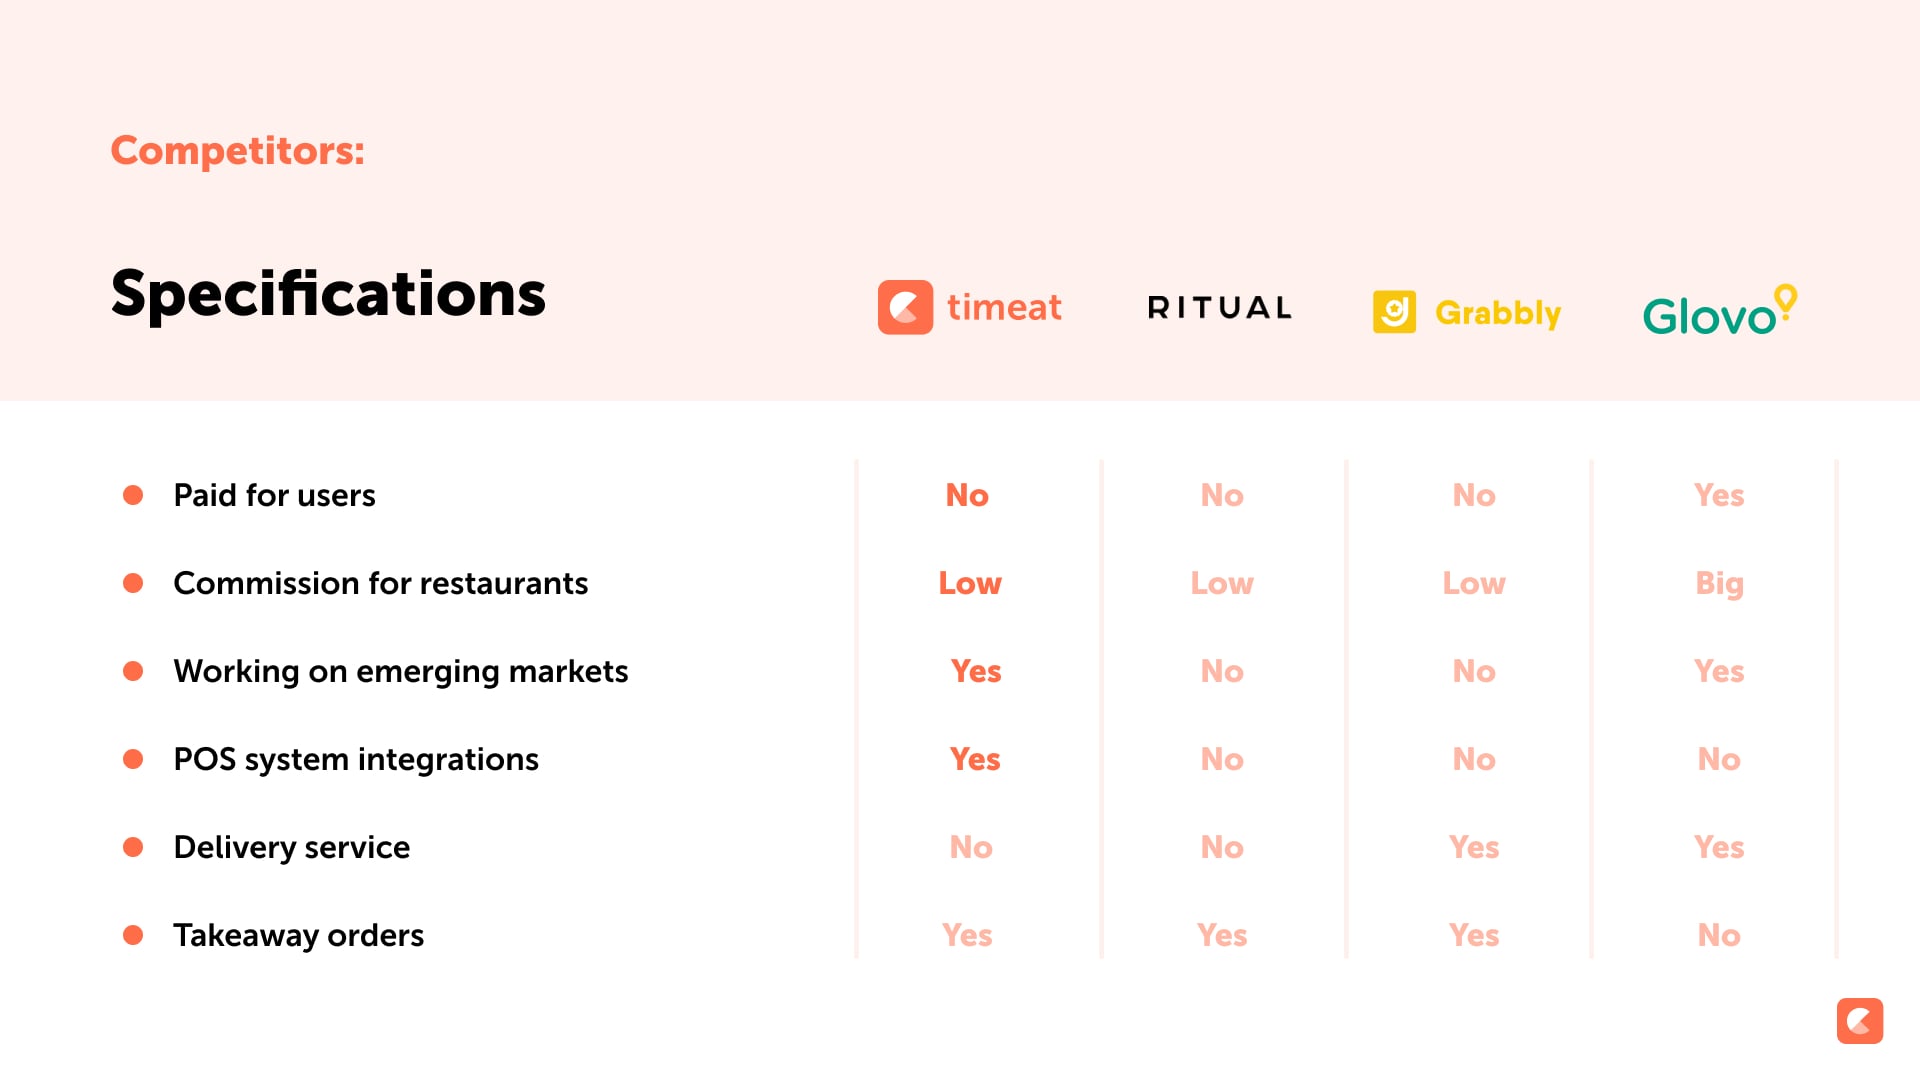
Task: Click the Glovo logo
Action: pyautogui.click(x=1719, y=312)
